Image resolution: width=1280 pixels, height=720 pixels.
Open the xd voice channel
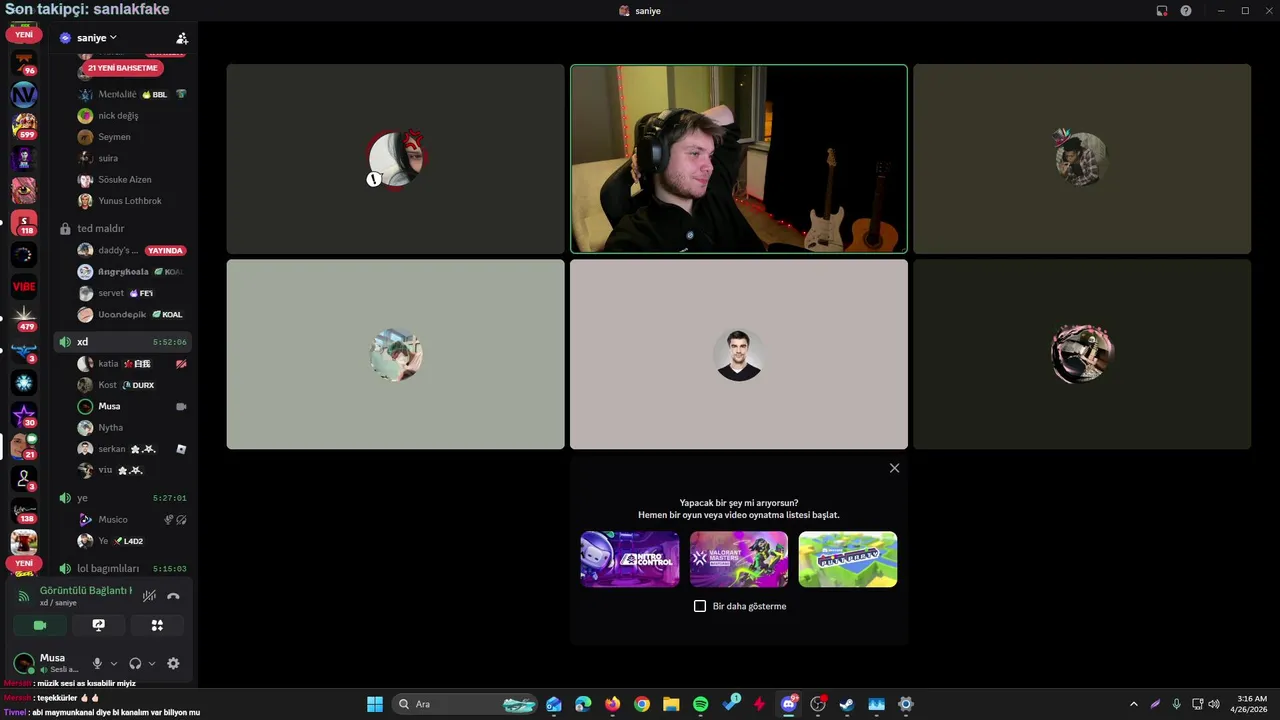pyautogui.click(x=122, y=342)
